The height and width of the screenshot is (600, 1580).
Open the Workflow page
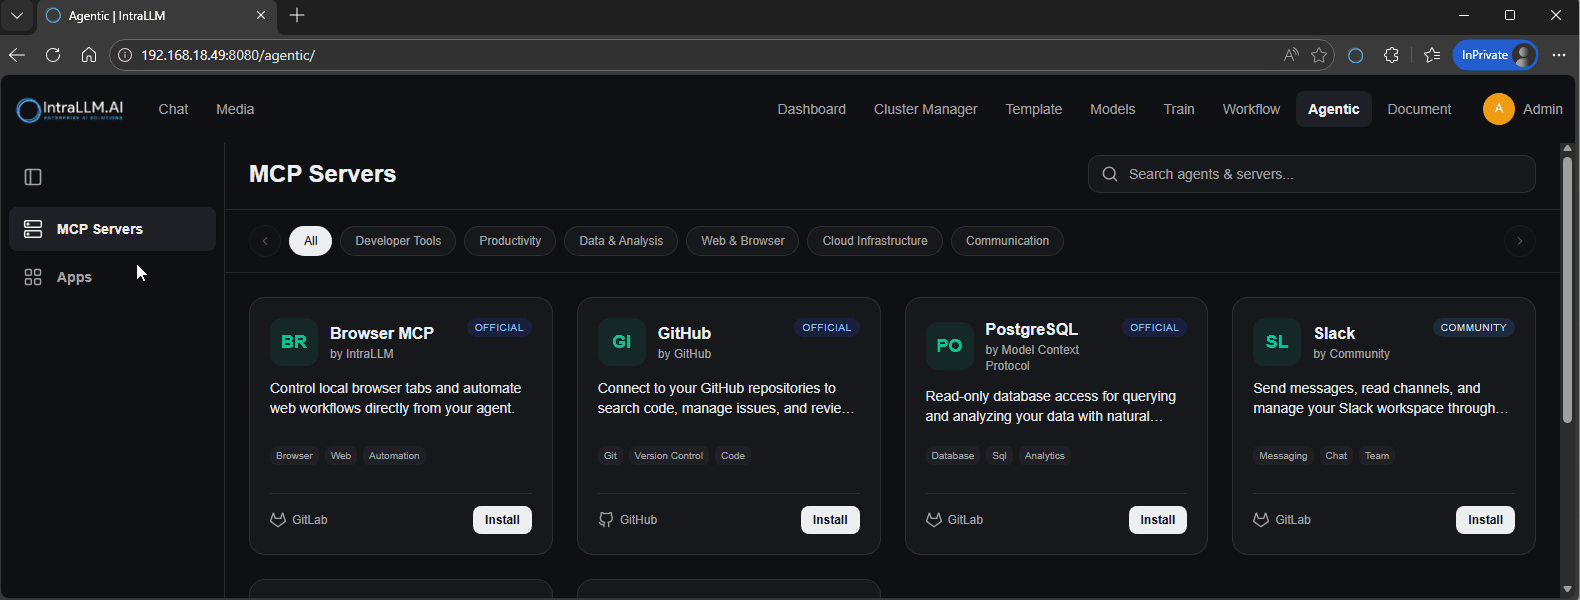1251,109
